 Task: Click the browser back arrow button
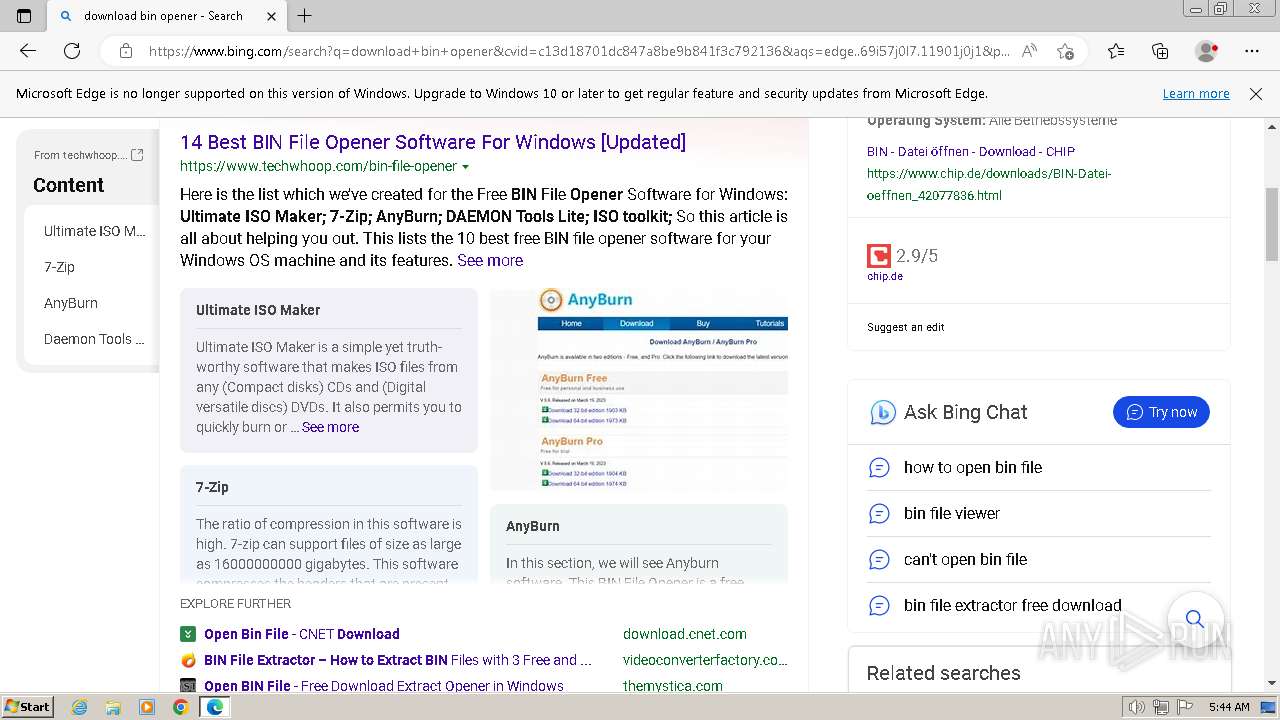(28, 51)
